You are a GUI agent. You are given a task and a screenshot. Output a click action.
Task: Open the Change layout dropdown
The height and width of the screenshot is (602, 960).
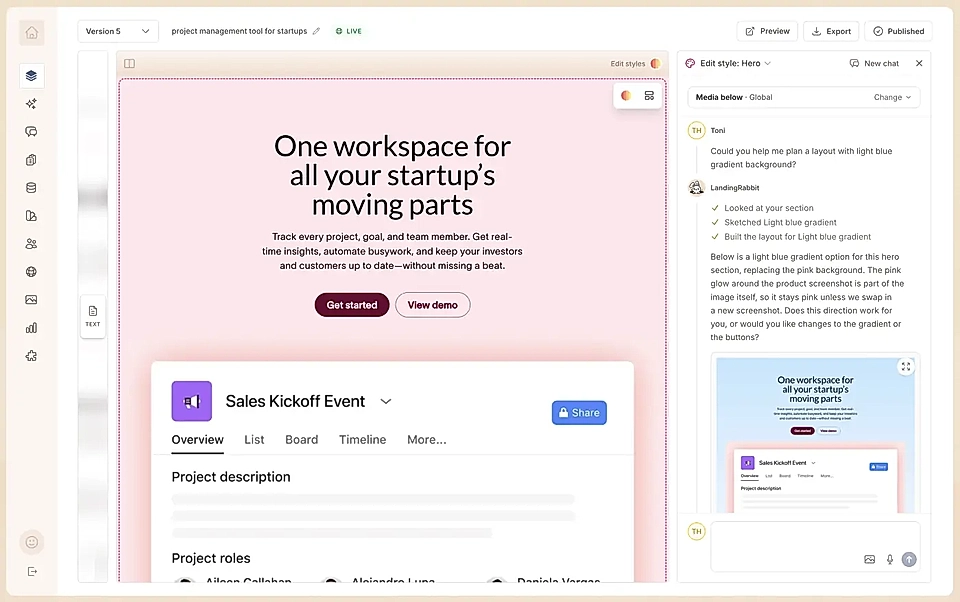click(x=892, y=97)
